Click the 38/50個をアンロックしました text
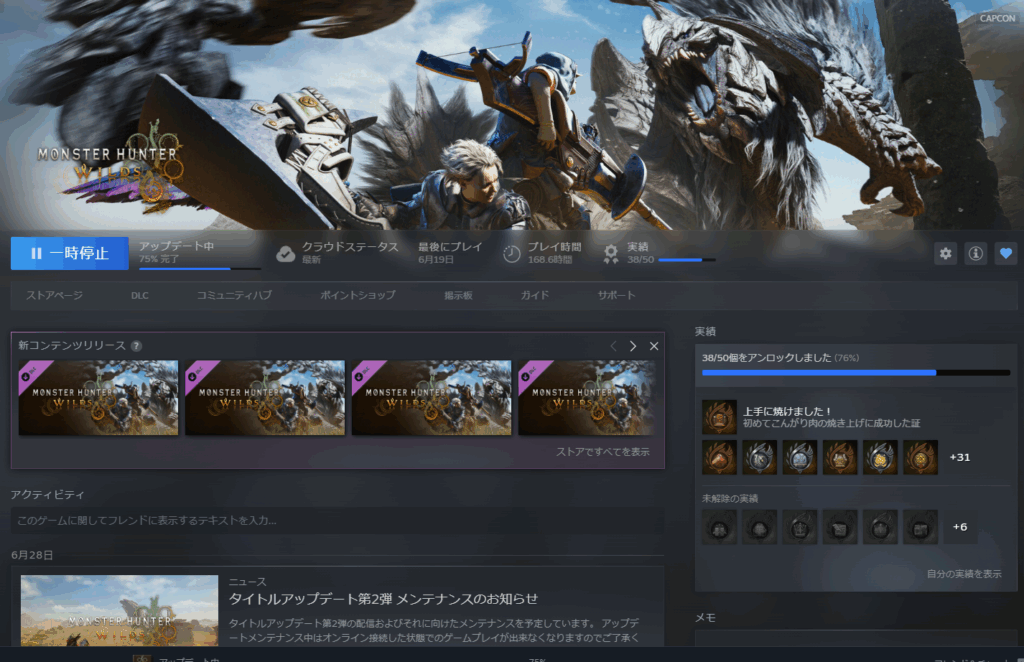Viewport: 1024px width, 662px height. tap(767, 358)
